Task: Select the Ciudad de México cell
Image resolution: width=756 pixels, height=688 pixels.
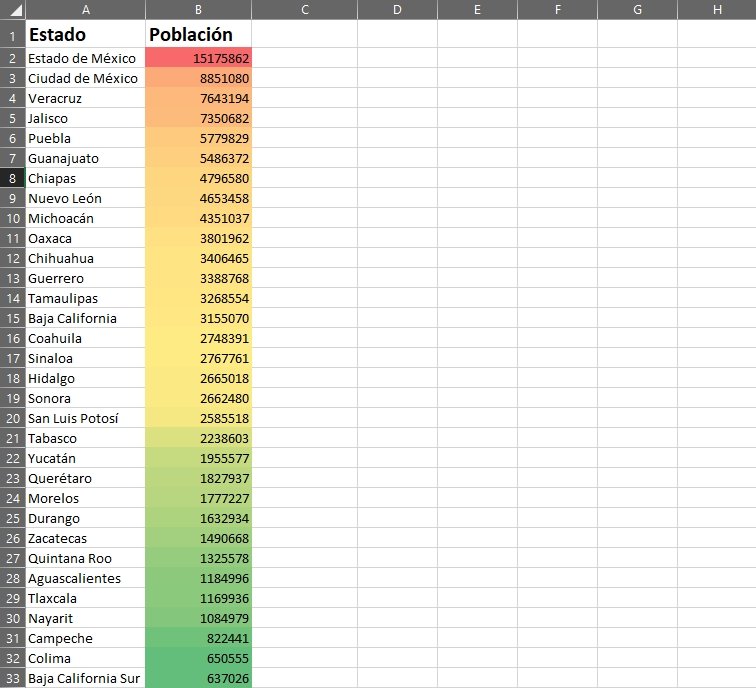Action: 85,78
